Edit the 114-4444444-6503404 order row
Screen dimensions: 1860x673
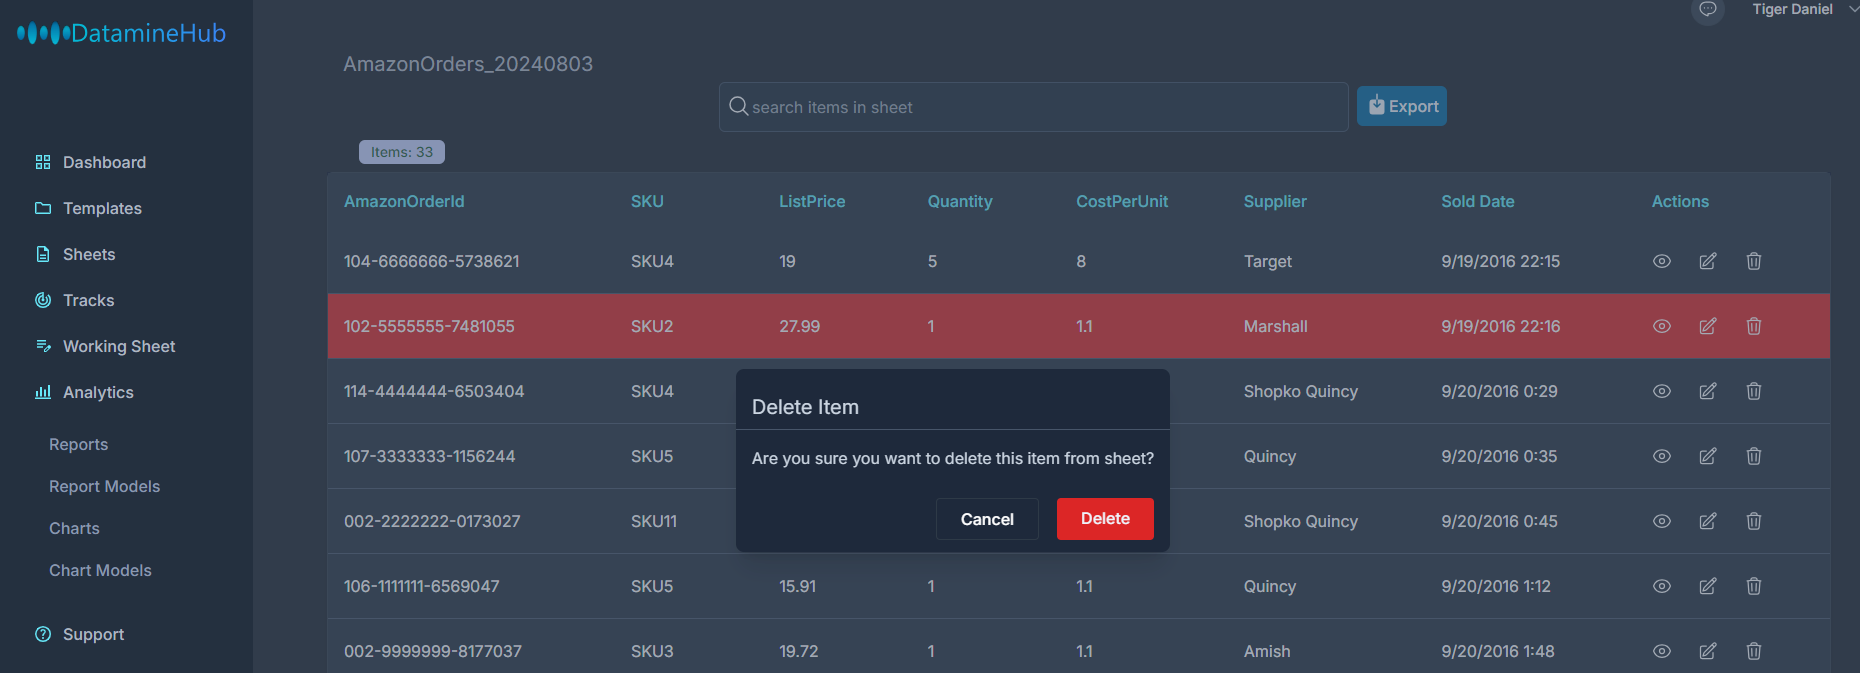click(1708, 391)
